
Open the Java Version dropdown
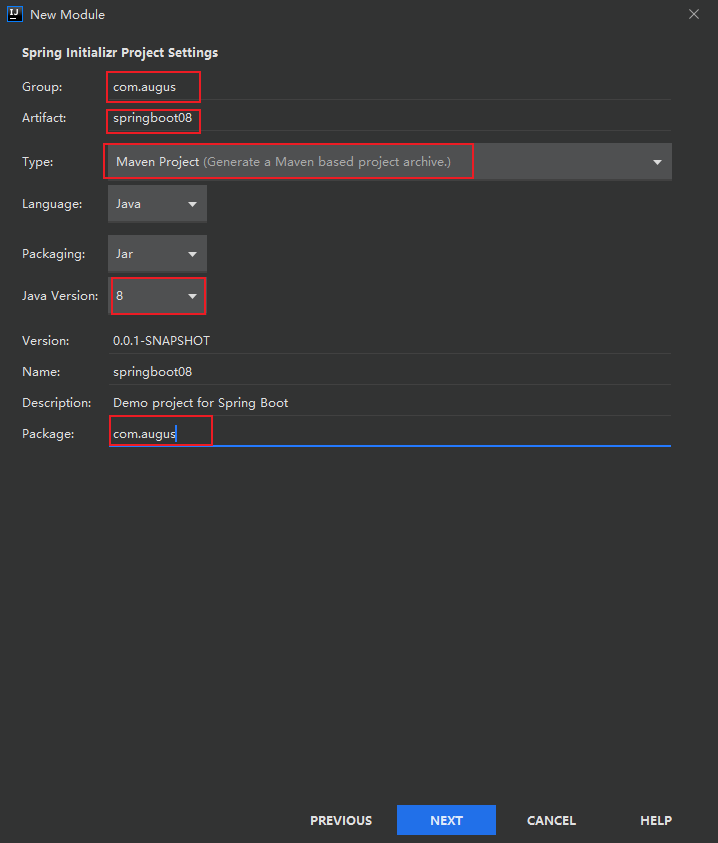(190, 295)
